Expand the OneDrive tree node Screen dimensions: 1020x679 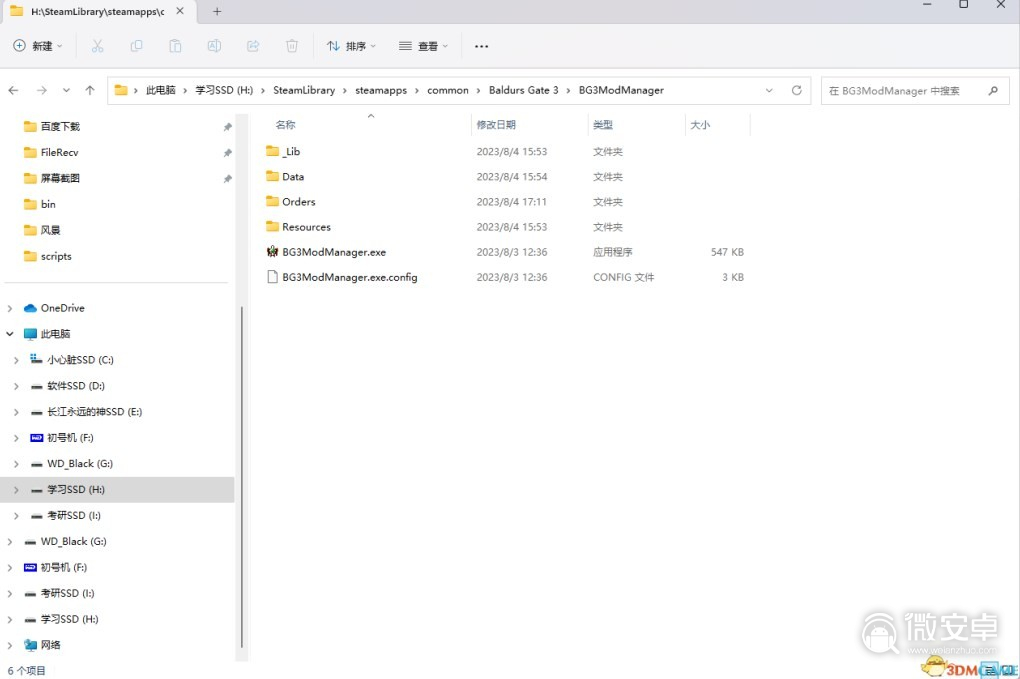[x=10, y=308]
